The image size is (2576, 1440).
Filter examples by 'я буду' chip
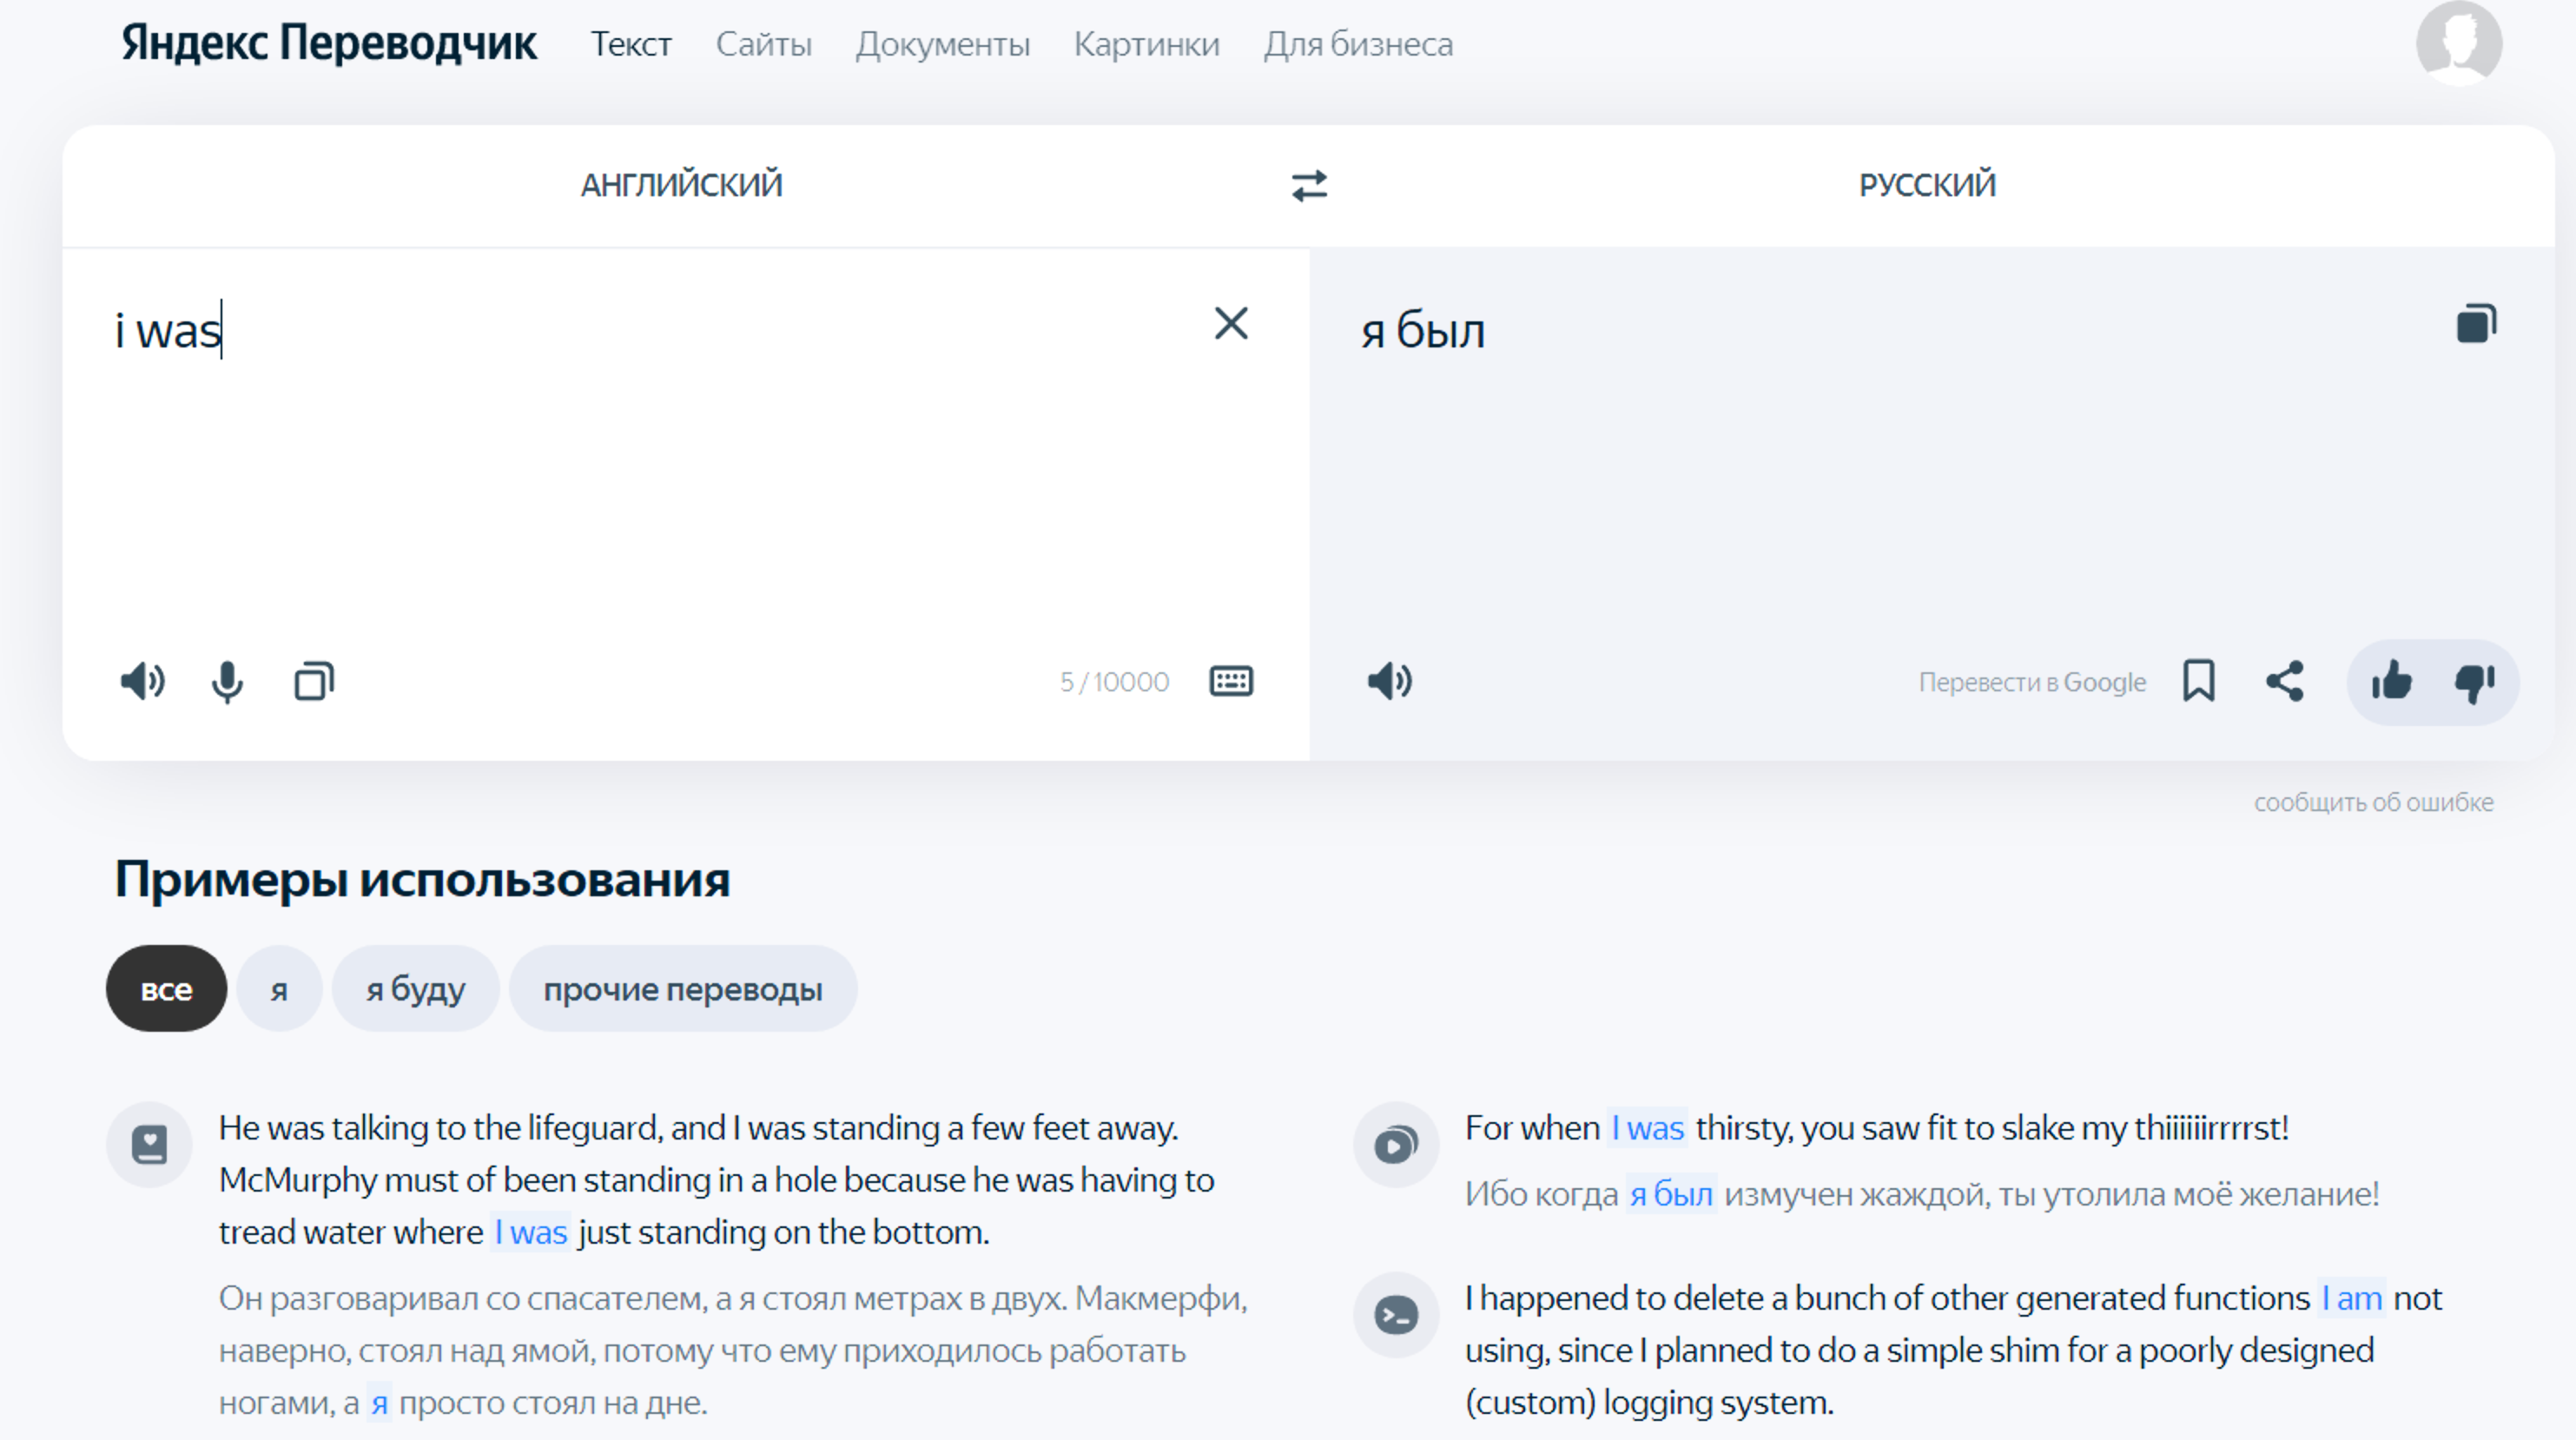point(415,989)
